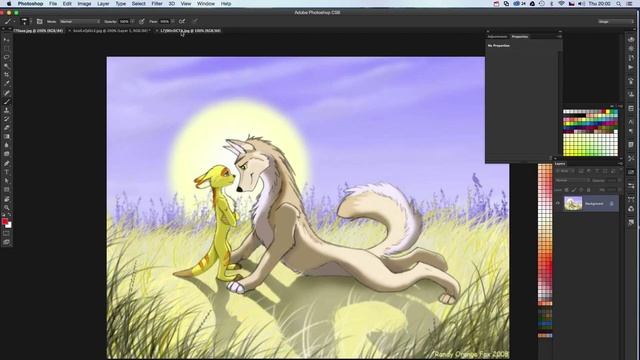The width and height of the screenshot is (640, 360).
Task: Open the Apple menu
Action: (x=9, y=4)
